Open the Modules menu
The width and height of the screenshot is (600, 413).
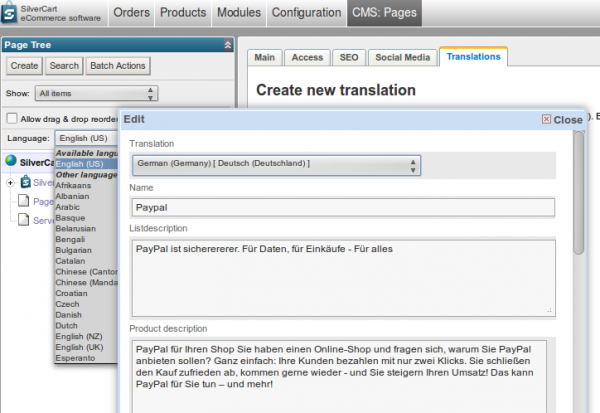239,13
